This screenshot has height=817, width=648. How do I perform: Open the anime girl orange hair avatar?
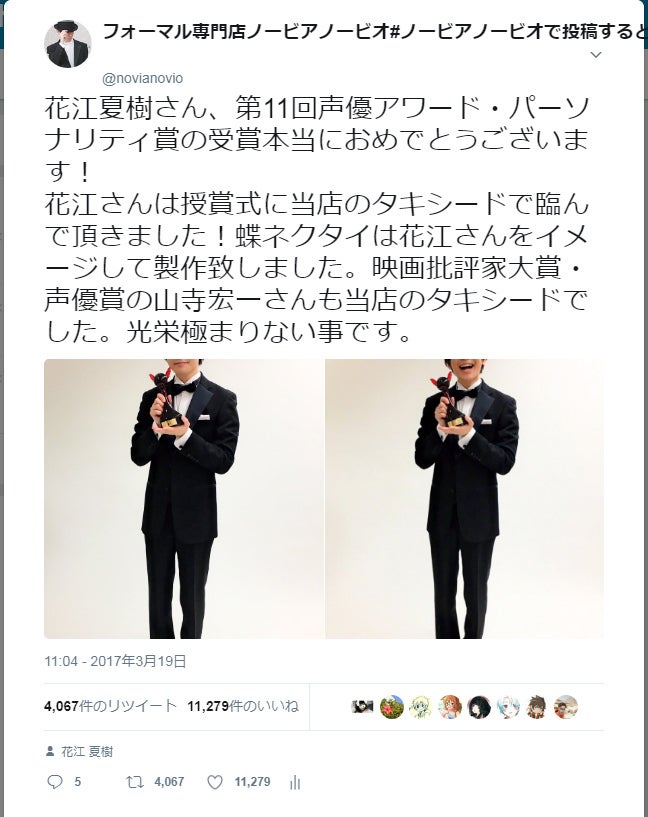click(450, 707)
